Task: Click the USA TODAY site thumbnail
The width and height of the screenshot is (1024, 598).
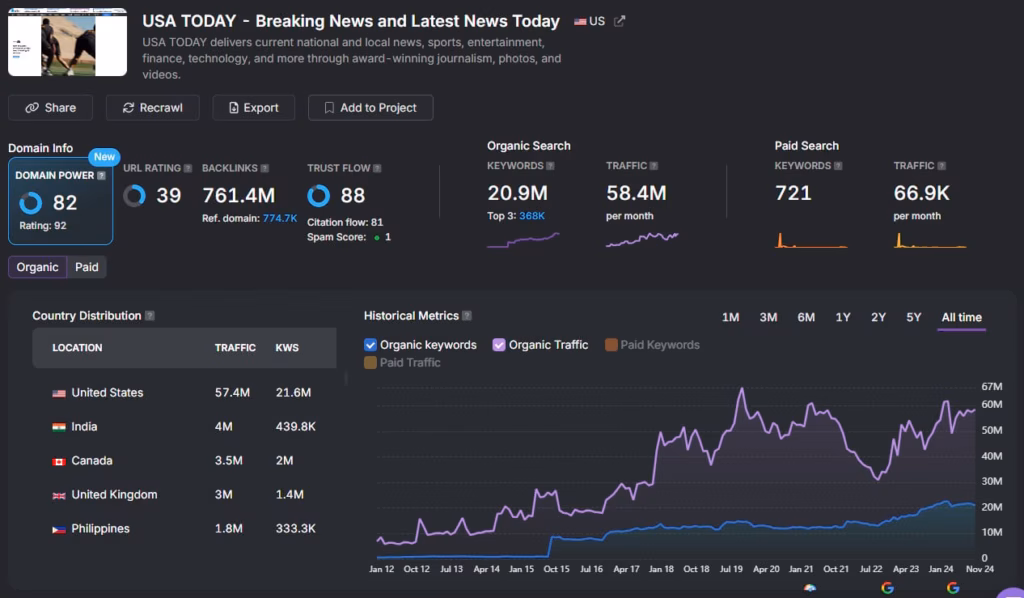Action: (68, 43)
